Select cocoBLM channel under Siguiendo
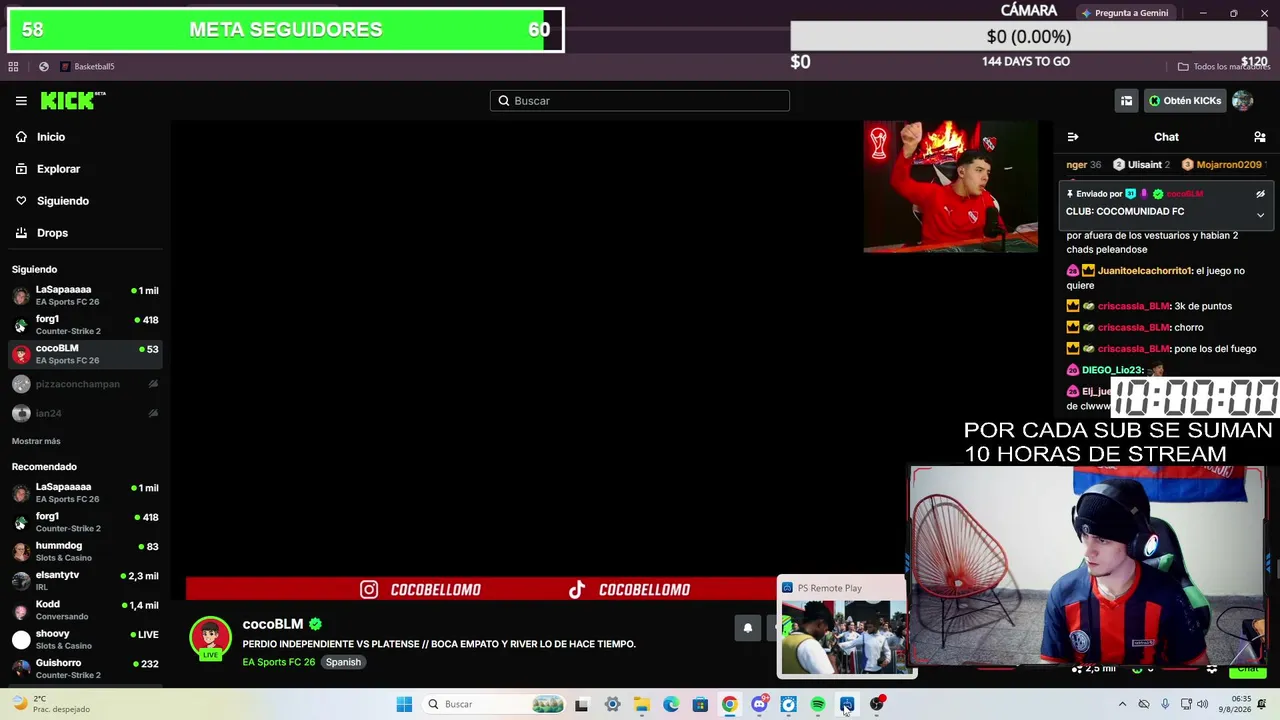Screen dimensions: 1280x720 [85, 354]
